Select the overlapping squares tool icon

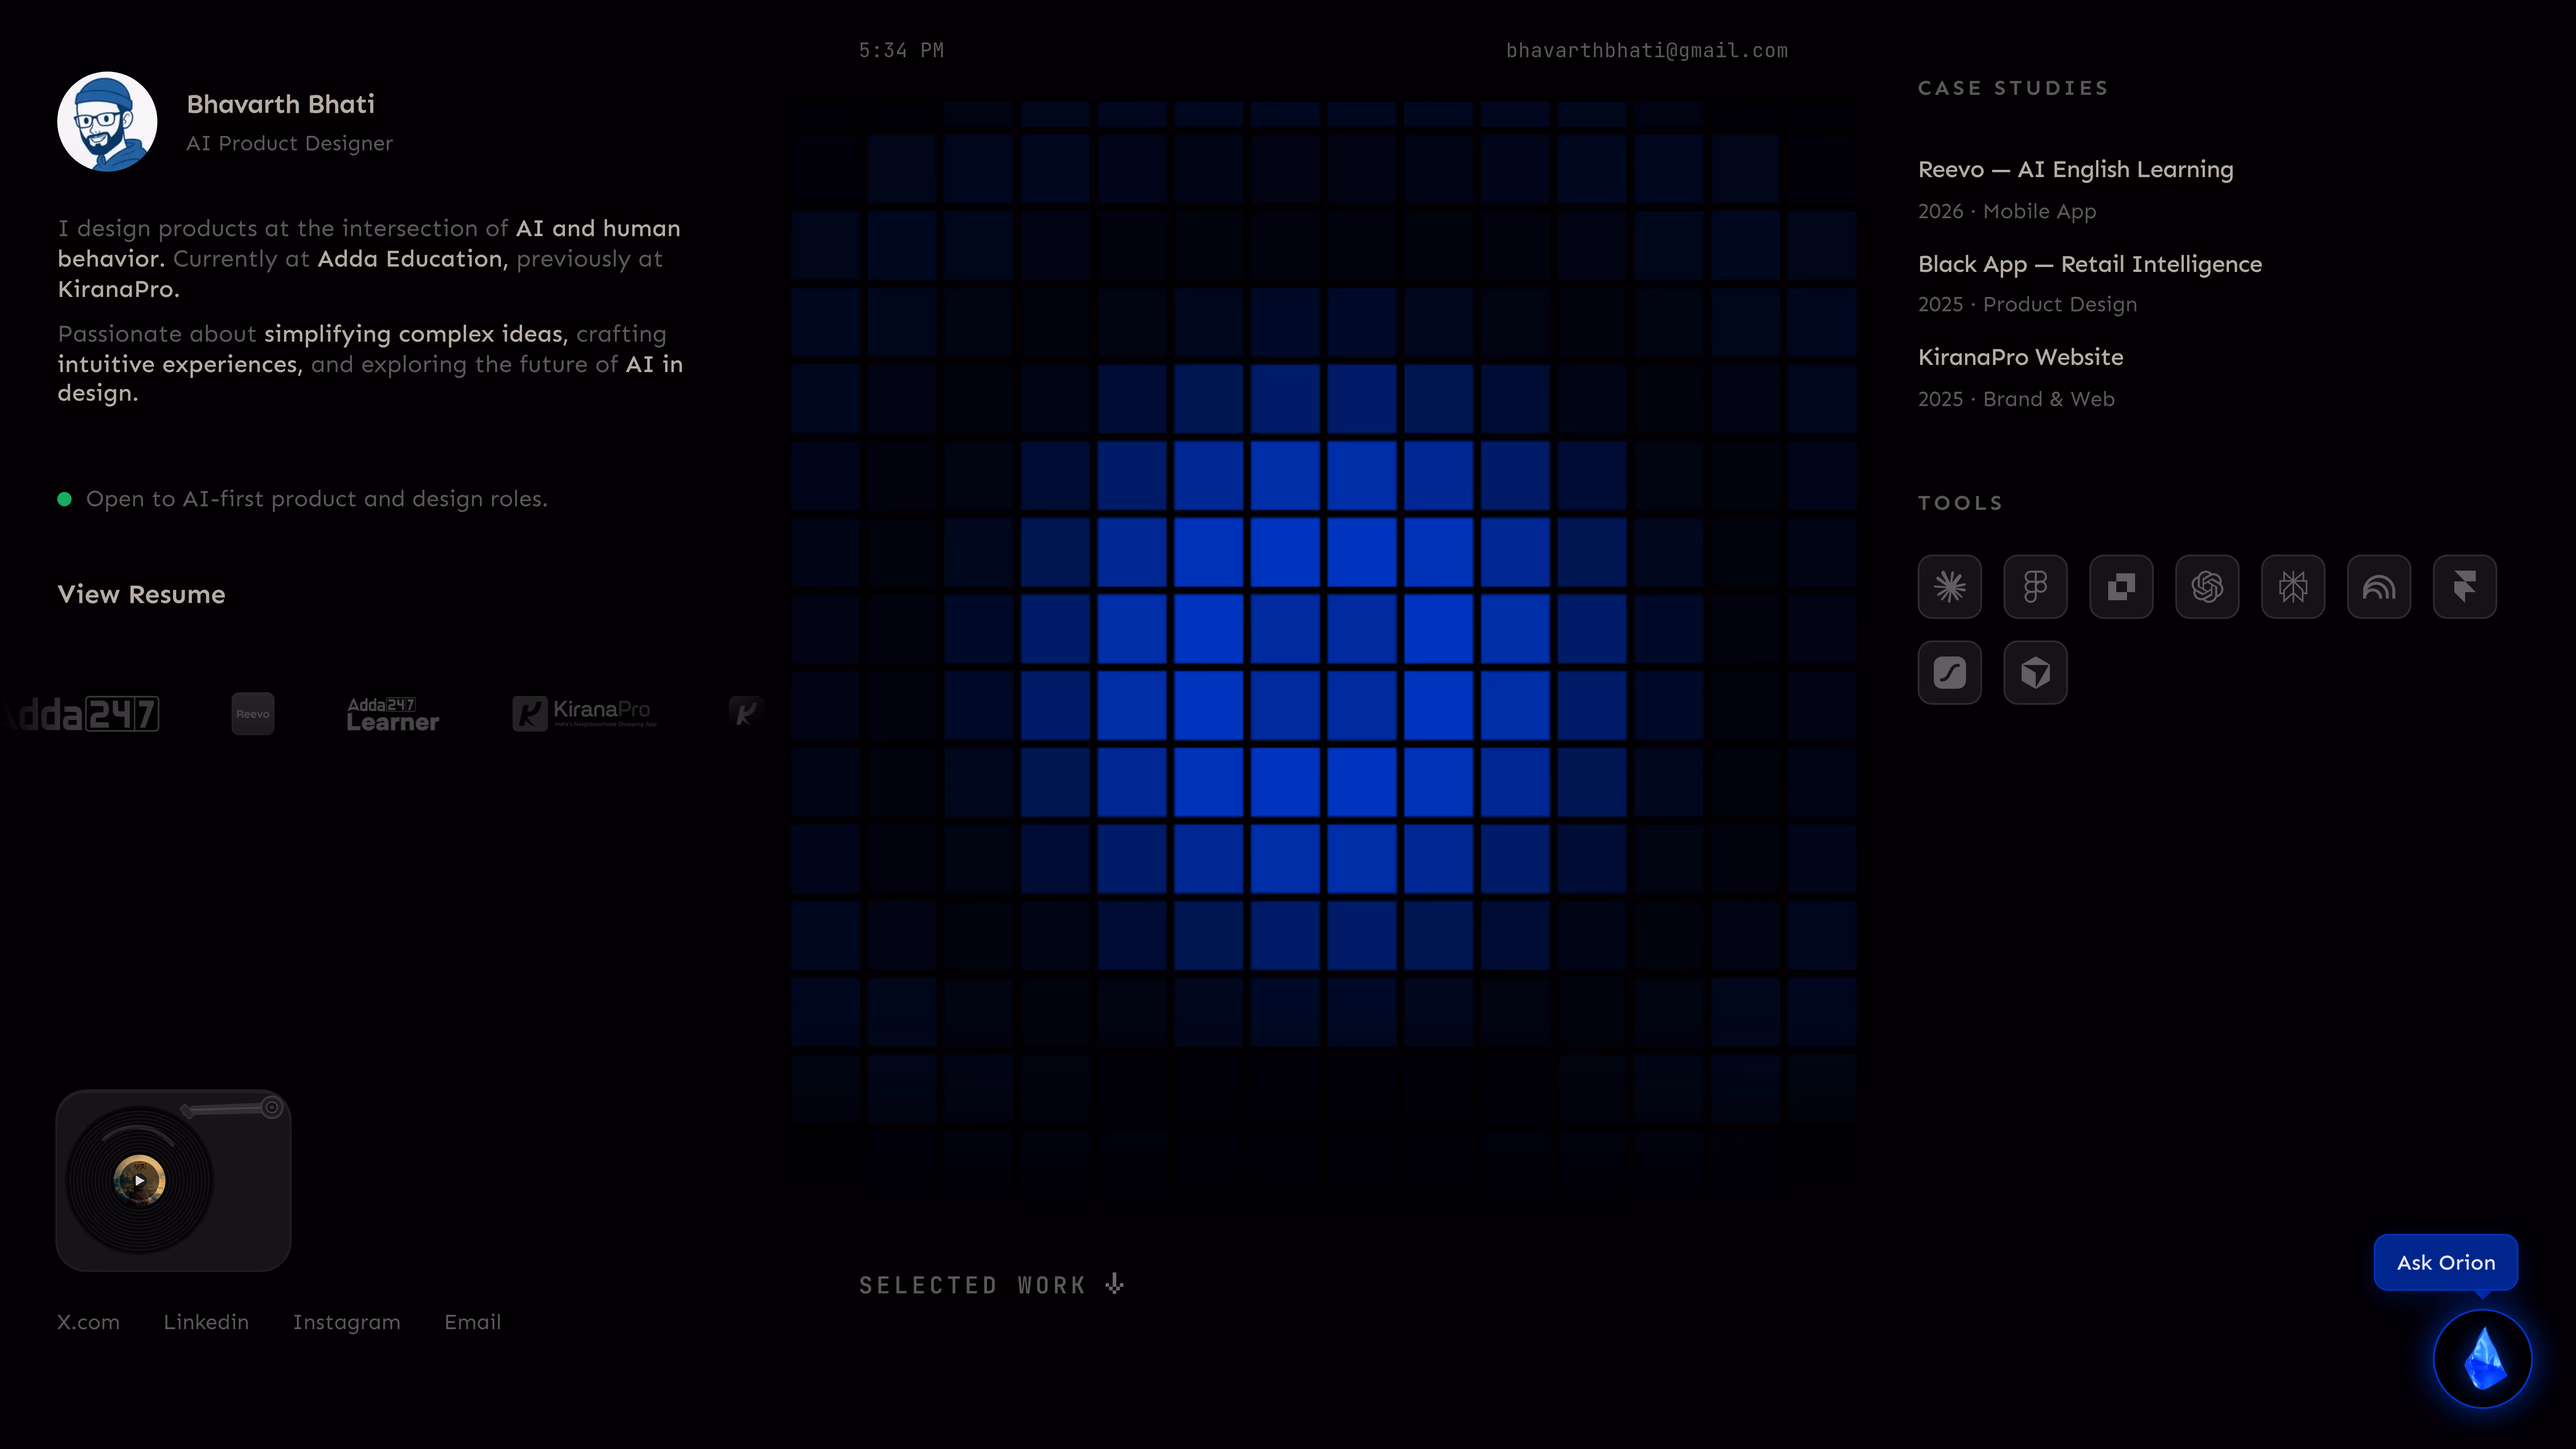(2121, 587)
